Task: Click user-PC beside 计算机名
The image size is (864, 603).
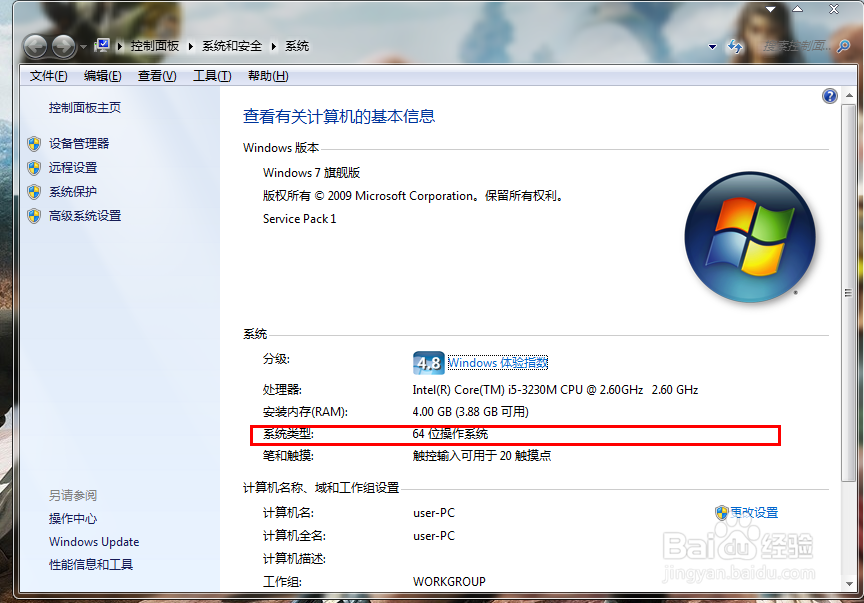Action: 434,513
